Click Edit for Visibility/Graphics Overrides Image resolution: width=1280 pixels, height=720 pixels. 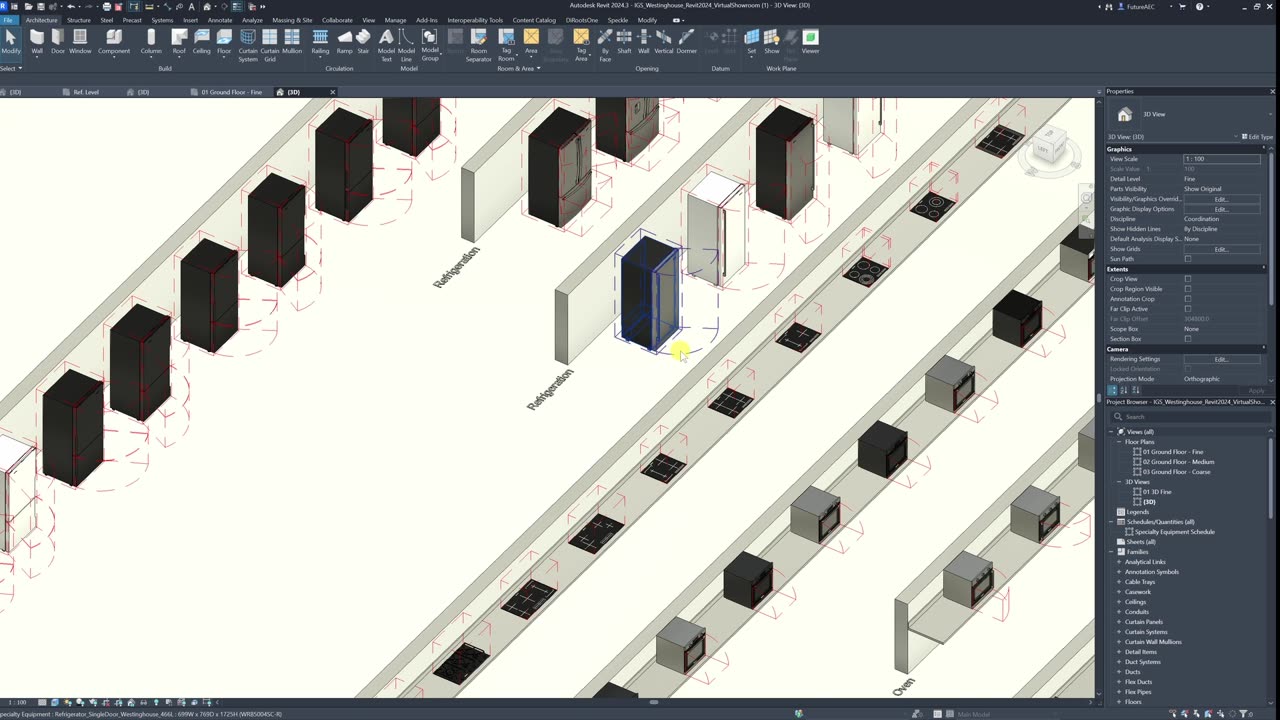1221,199
